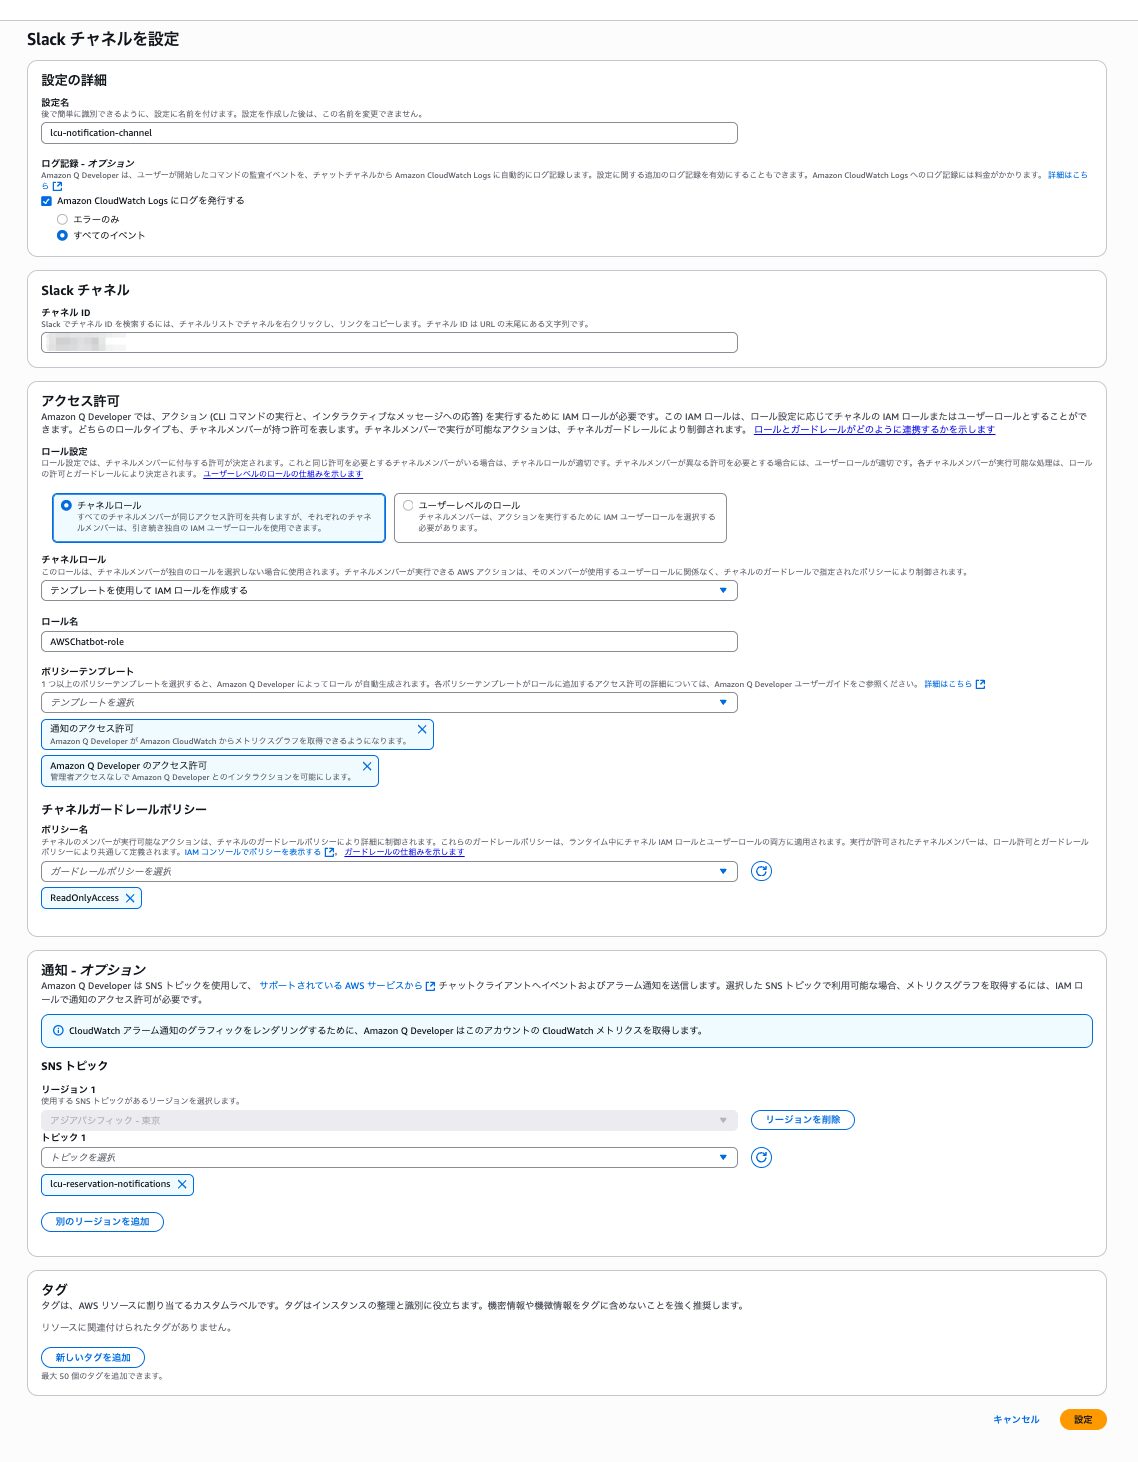Click the info icon in the CloudWatch alarm notice

pyautogui.click(x=58, y=1031)
